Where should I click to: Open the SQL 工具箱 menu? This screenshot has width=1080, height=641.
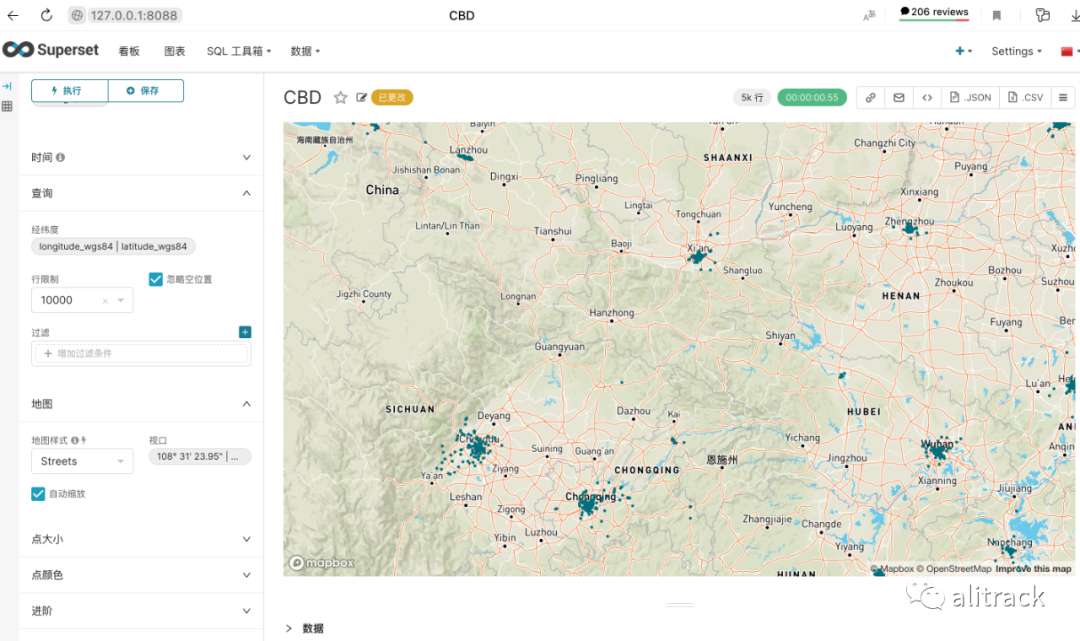click(235, 51)
